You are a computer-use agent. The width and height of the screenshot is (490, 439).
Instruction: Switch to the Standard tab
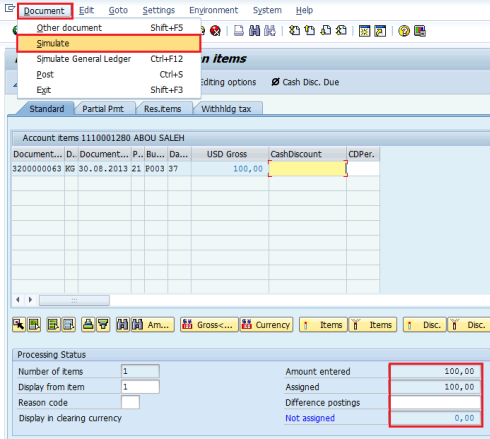pos(47,109)
